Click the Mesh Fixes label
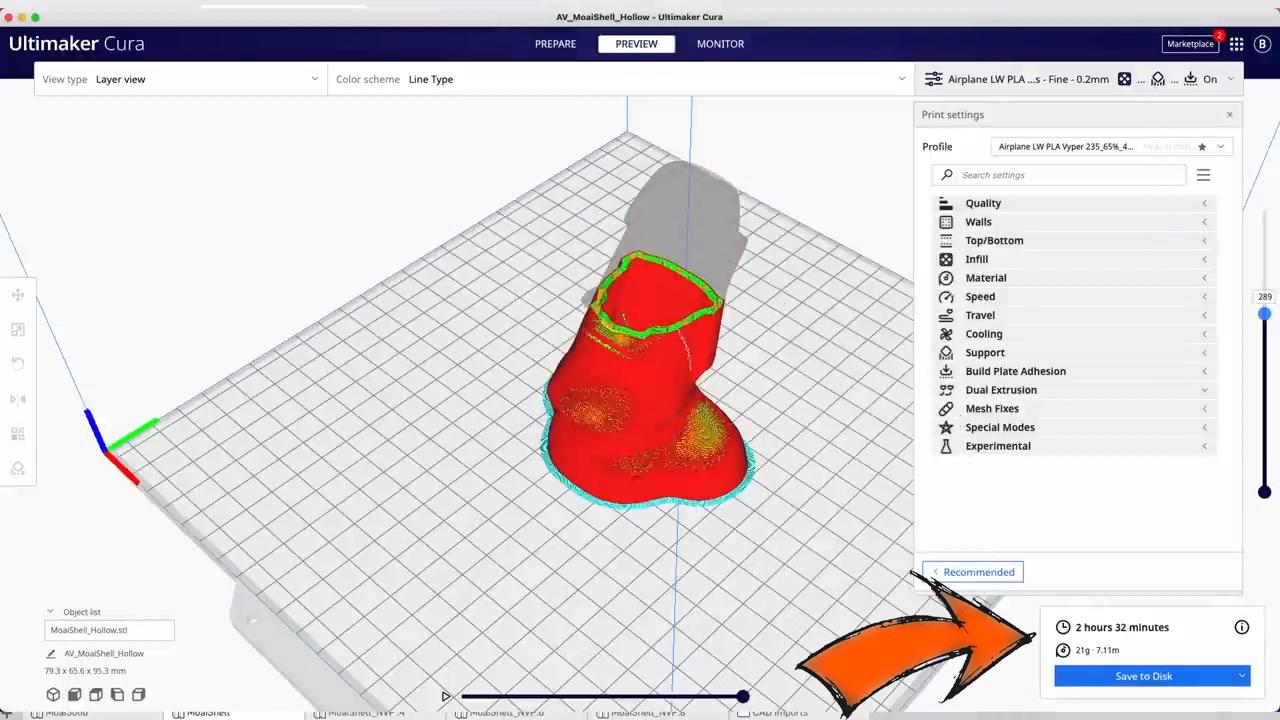Screen dimensions: 1280x720 [x=992, y=408]
